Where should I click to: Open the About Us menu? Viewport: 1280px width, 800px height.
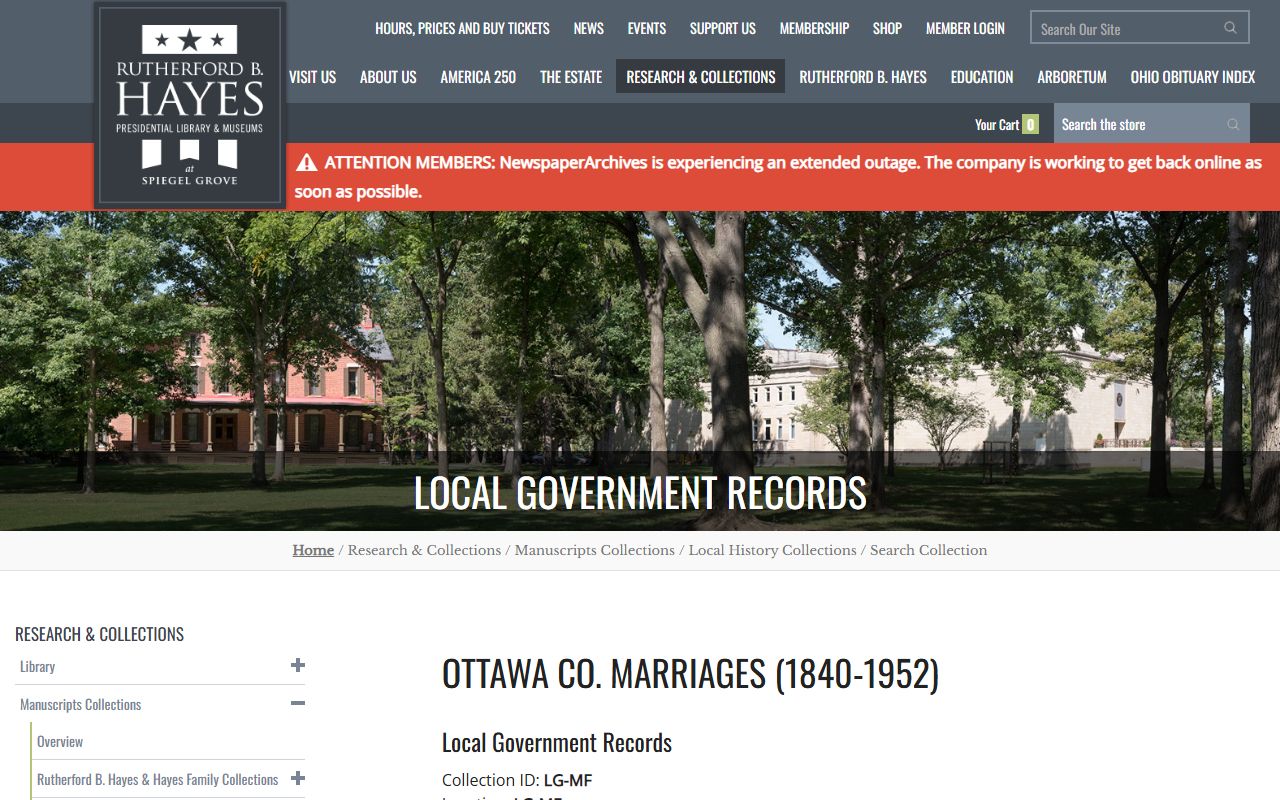(388, 77)
